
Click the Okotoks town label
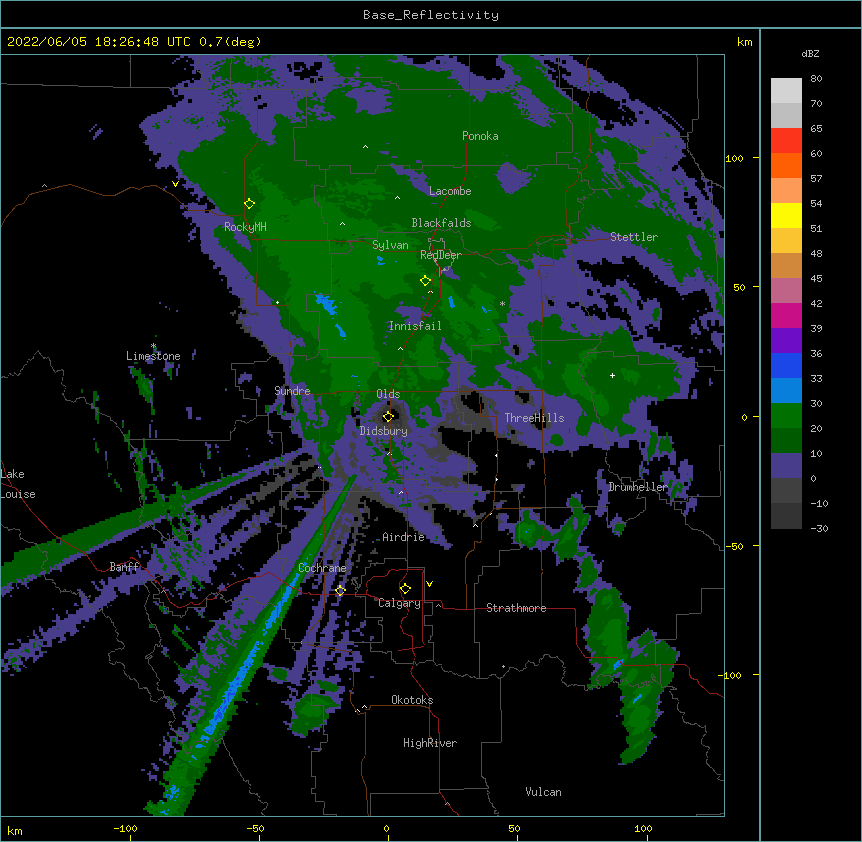[412, 700]
